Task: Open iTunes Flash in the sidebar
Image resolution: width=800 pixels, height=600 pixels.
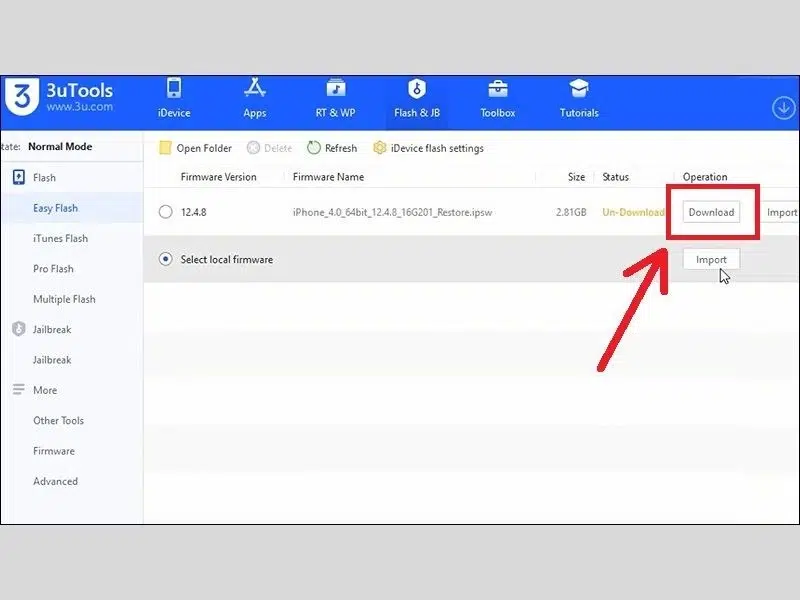Action: tap(60, 238)
